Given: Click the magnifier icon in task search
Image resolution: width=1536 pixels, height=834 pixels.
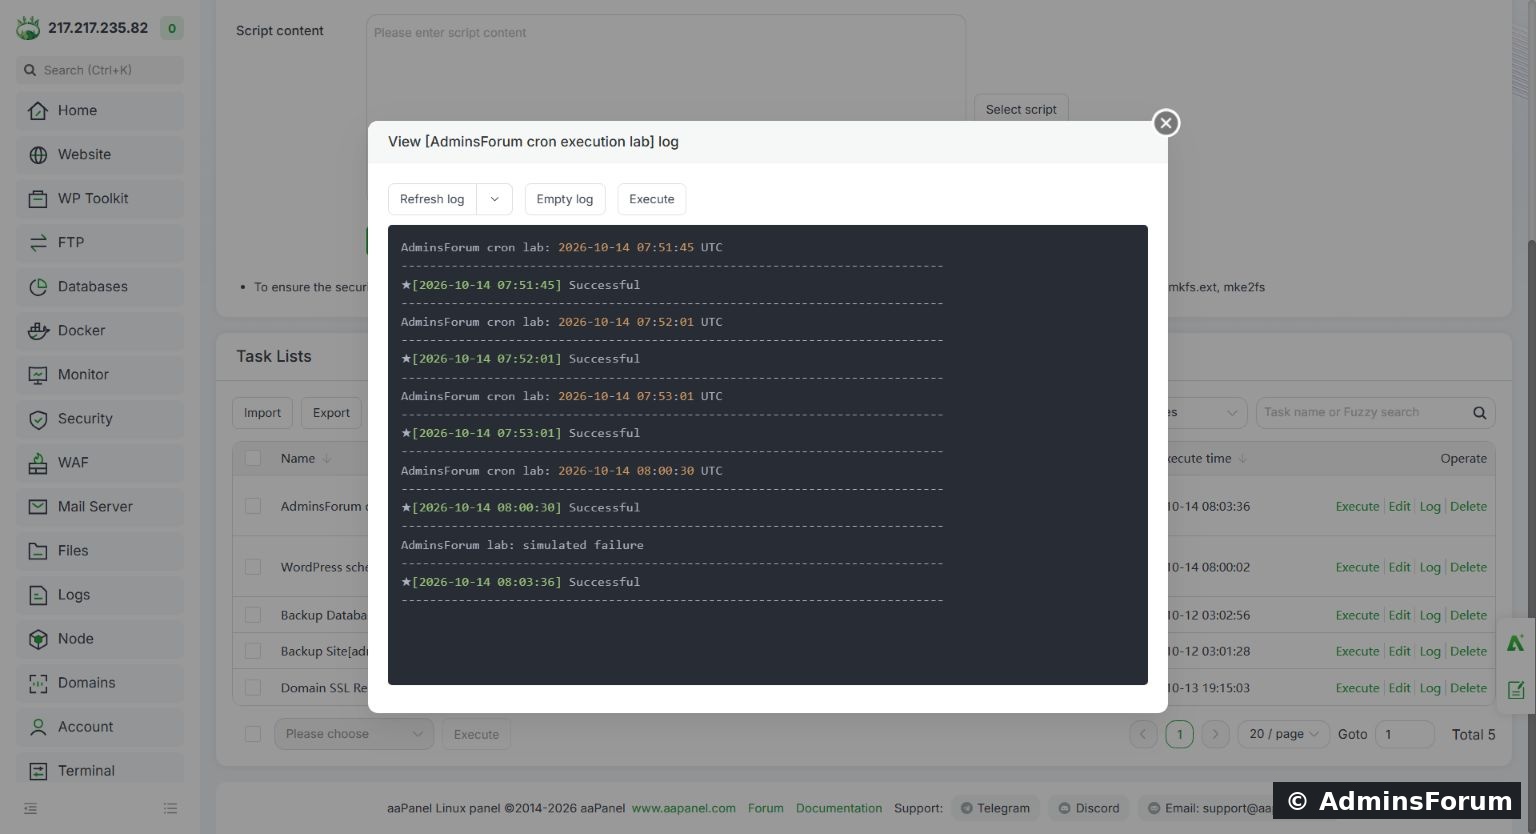Looking at the screenshot, I should (x=1479, y=413).
